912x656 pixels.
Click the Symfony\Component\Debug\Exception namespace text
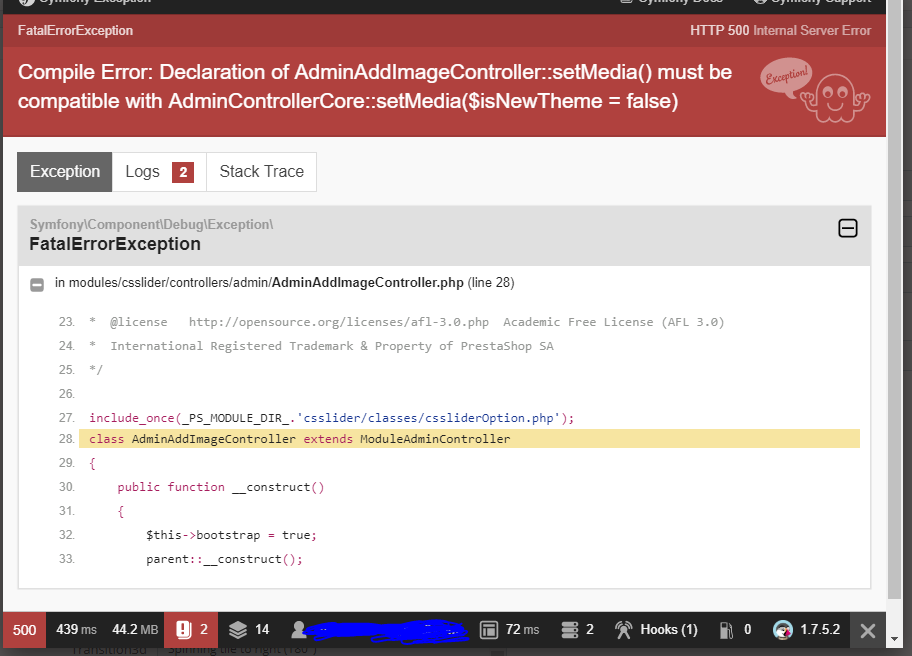click(x=151, y=224)
